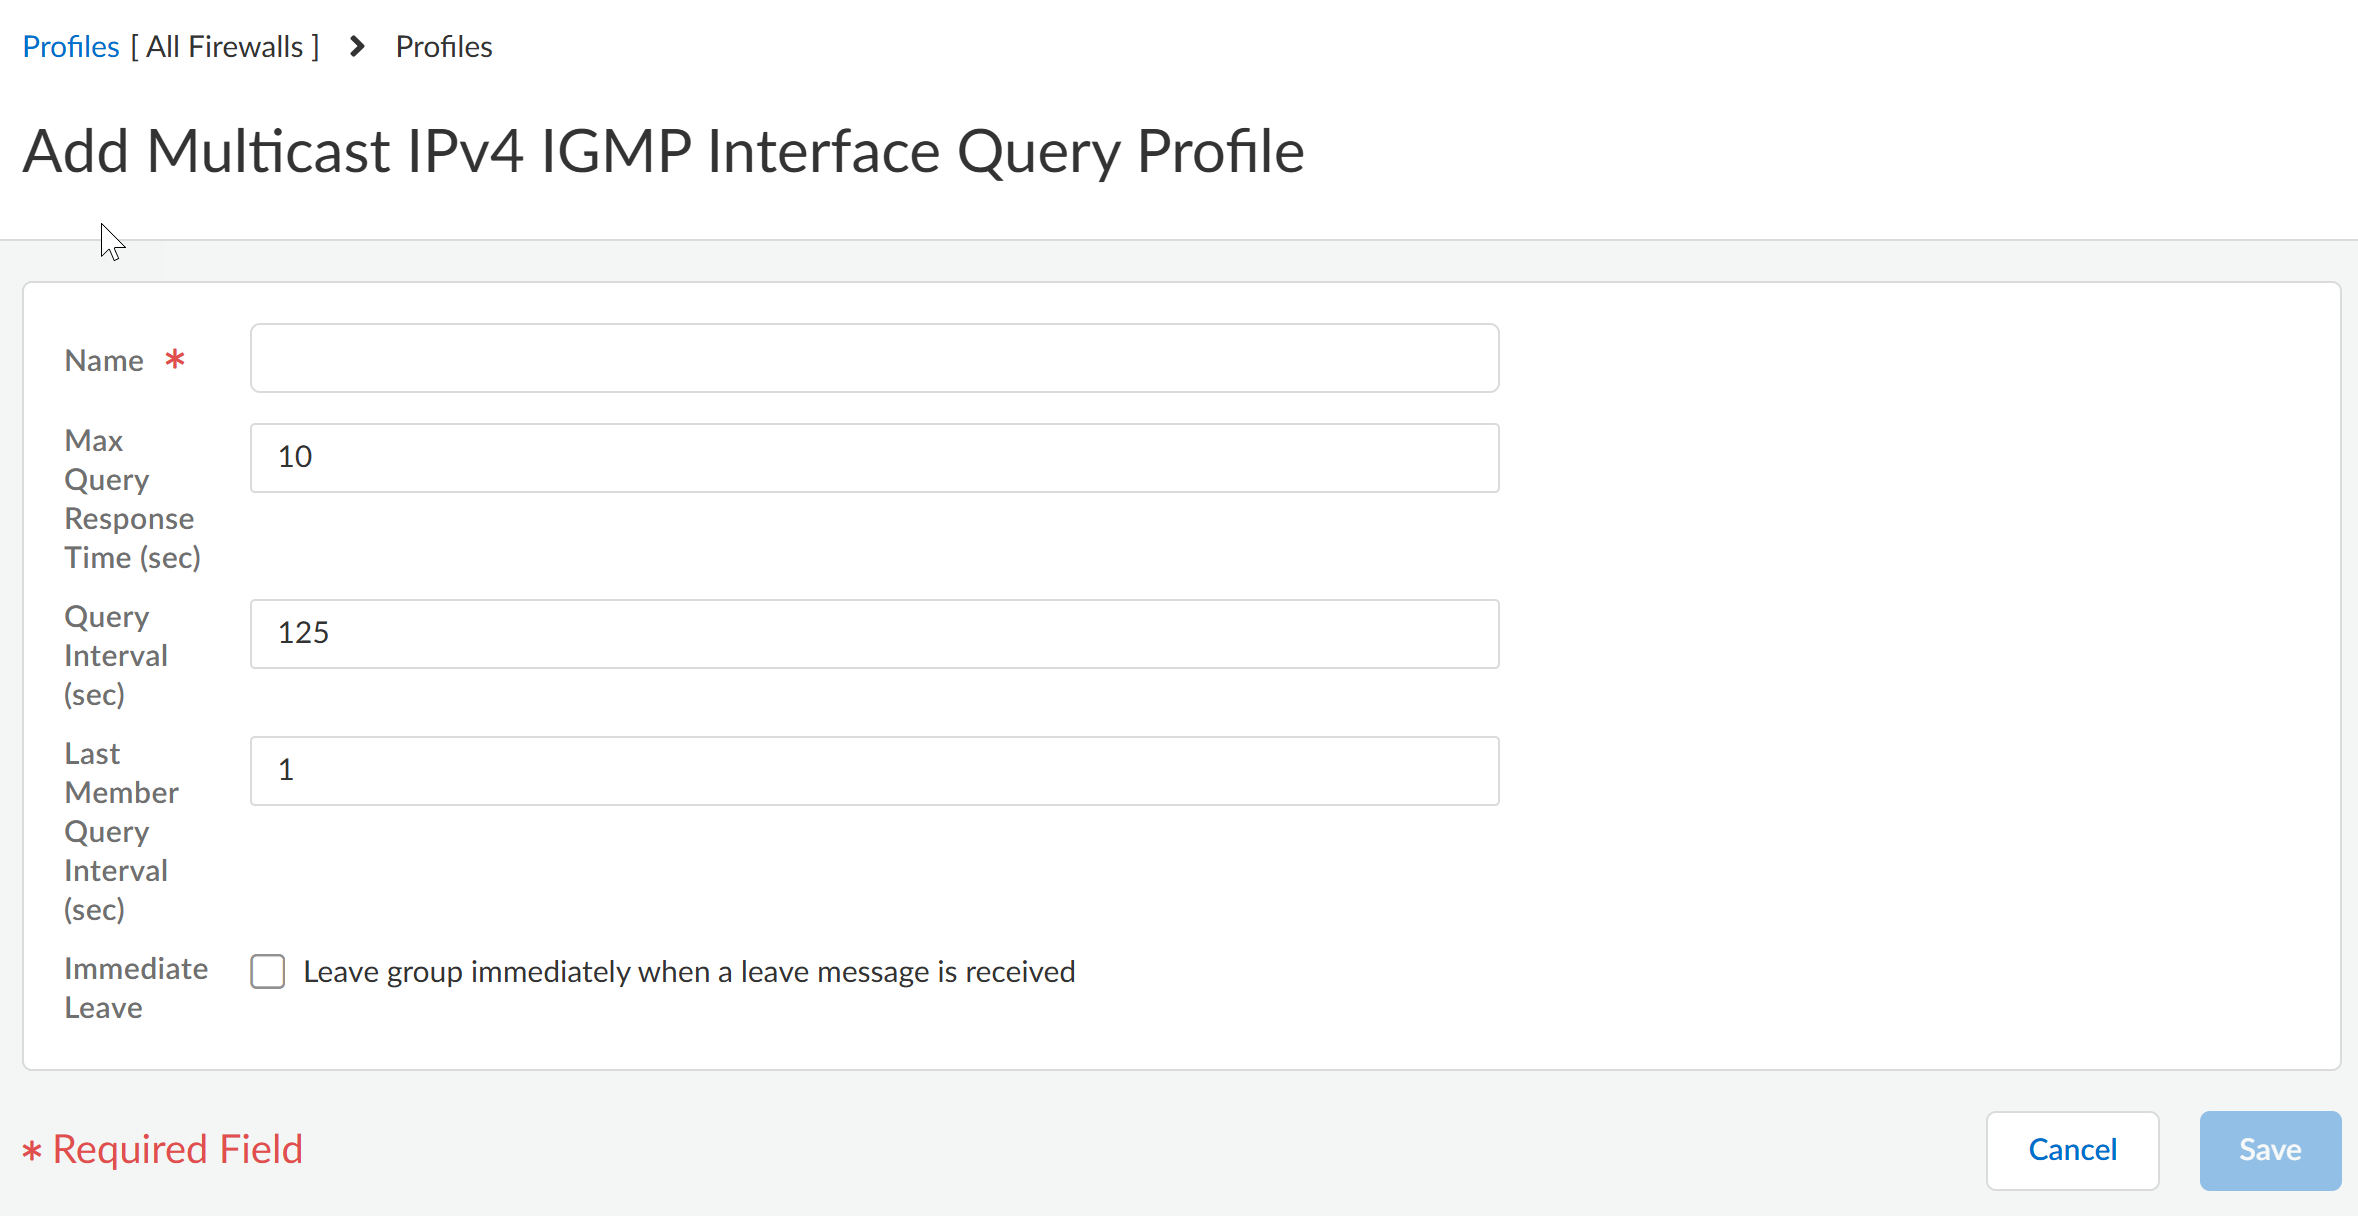Click the Max Query Response Time field
Image resolution: width=2358 pixels, height=1216 pixels.
coord(874,458)
